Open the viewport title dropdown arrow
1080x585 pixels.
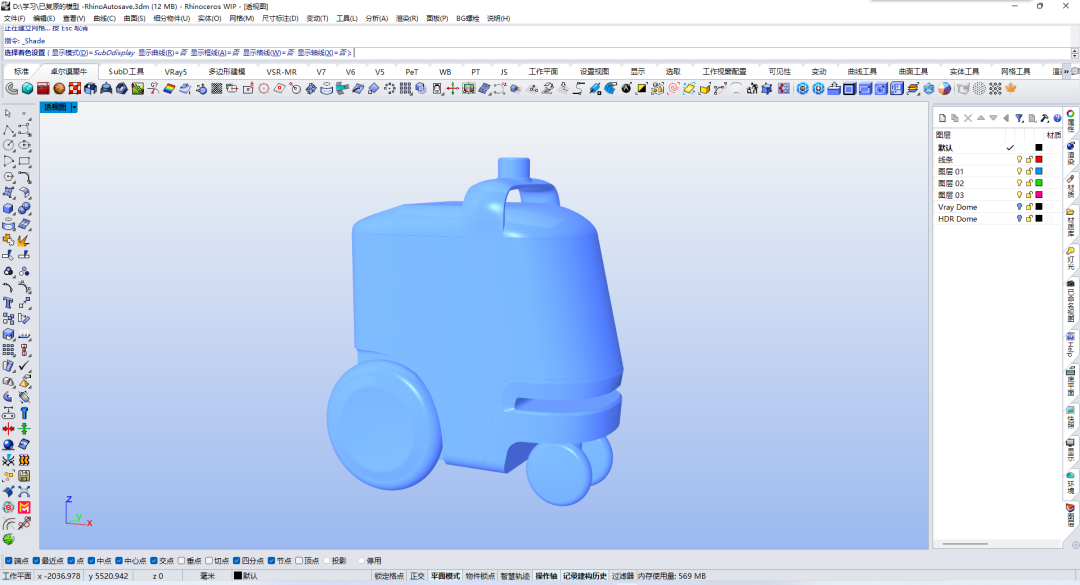74,107
